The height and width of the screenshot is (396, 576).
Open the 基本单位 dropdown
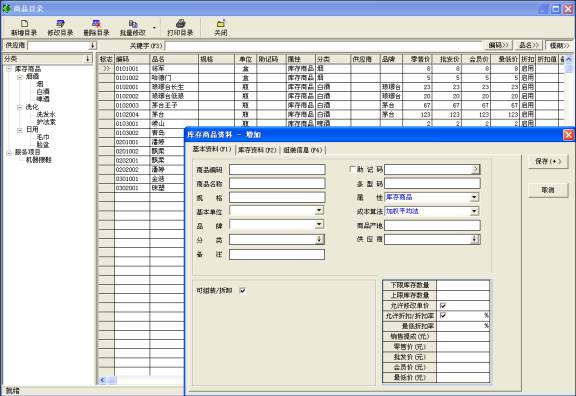[319, 210]
